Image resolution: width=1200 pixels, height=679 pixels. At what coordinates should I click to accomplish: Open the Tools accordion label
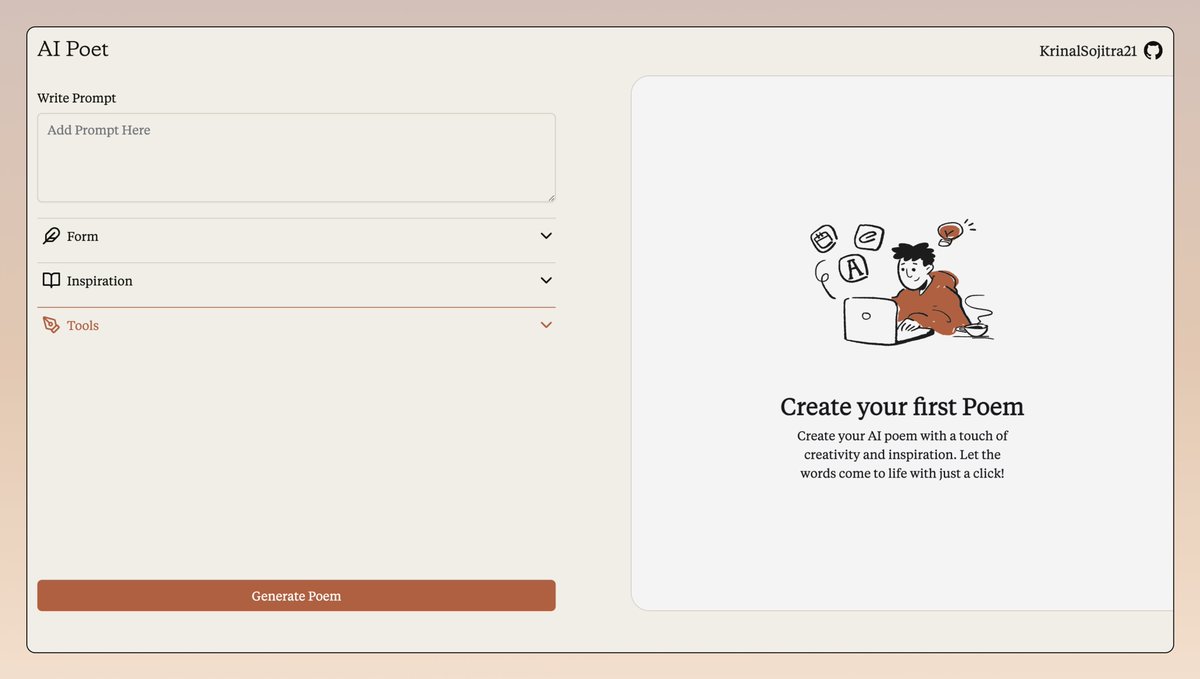tap(83, 325)
